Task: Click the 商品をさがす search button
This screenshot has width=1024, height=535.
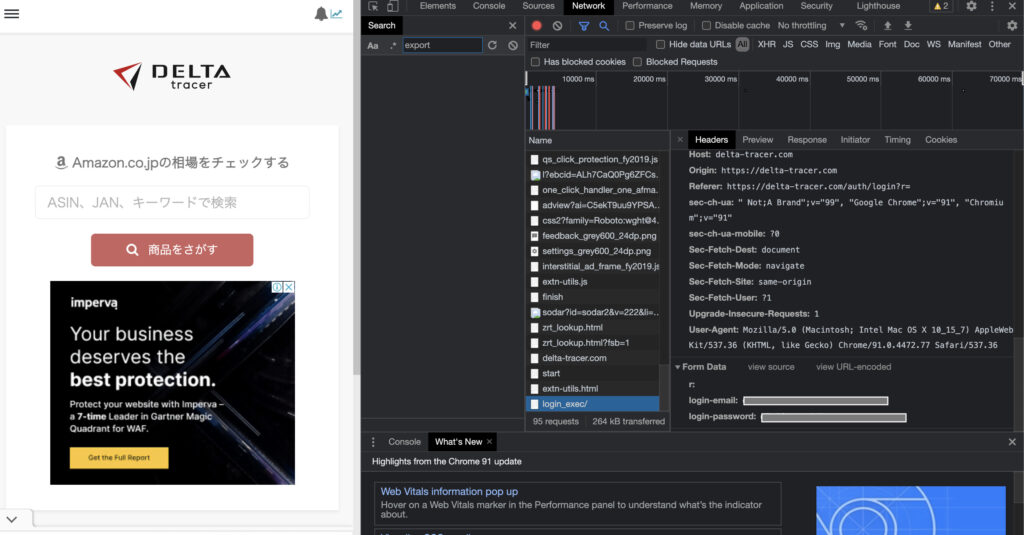Action: coord(172,250)
